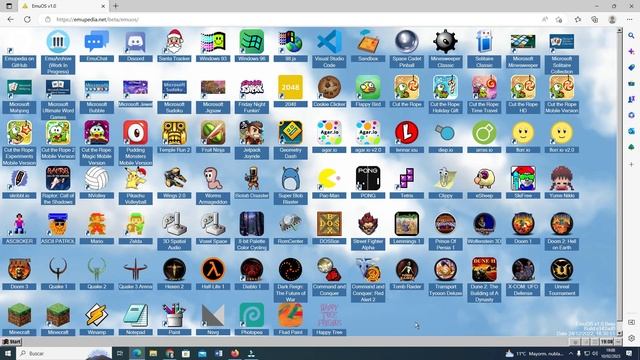640x360 pixels.
Task: Open Clippy assistant icon
Action: (x=445, y=178)
